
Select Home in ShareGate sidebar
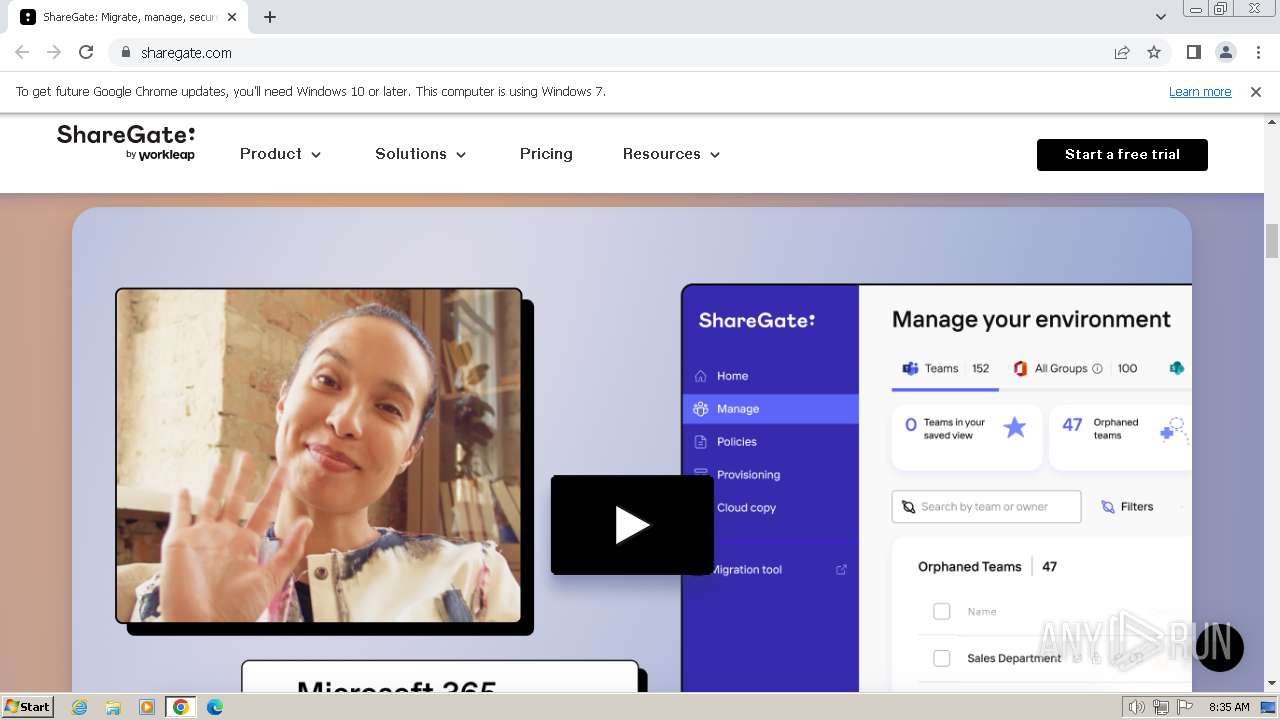[x=732, y=376]
